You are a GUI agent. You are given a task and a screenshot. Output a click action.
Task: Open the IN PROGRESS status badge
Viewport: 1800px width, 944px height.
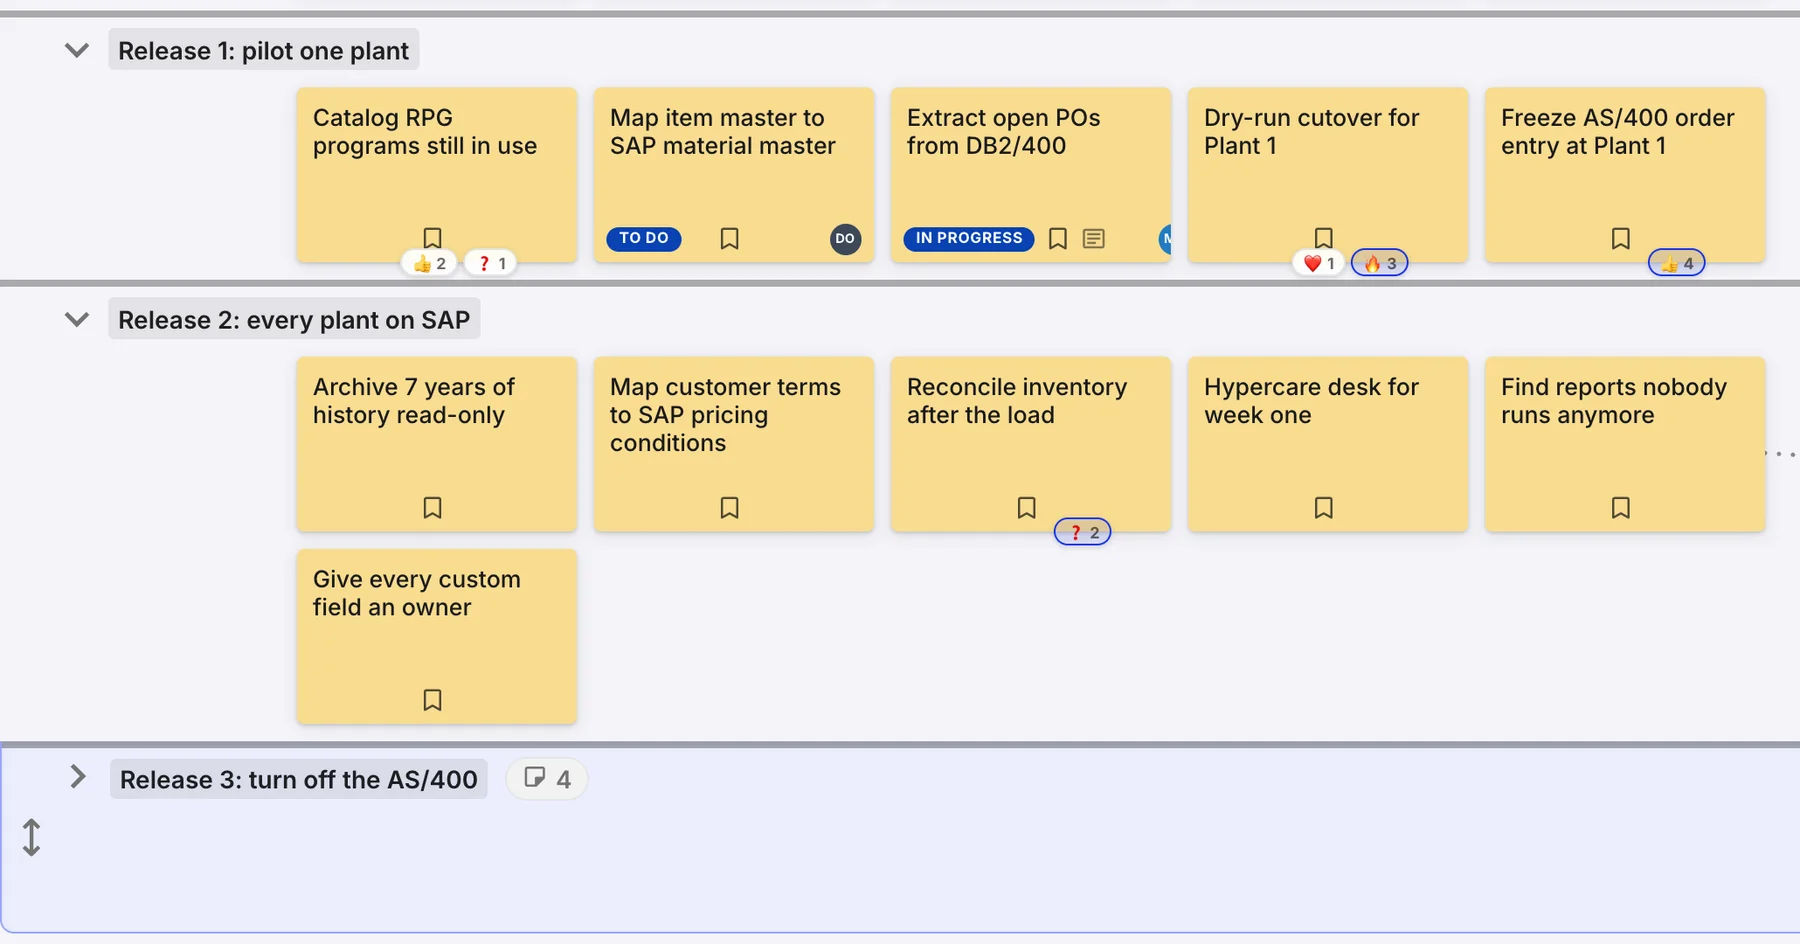pos(969,238)
